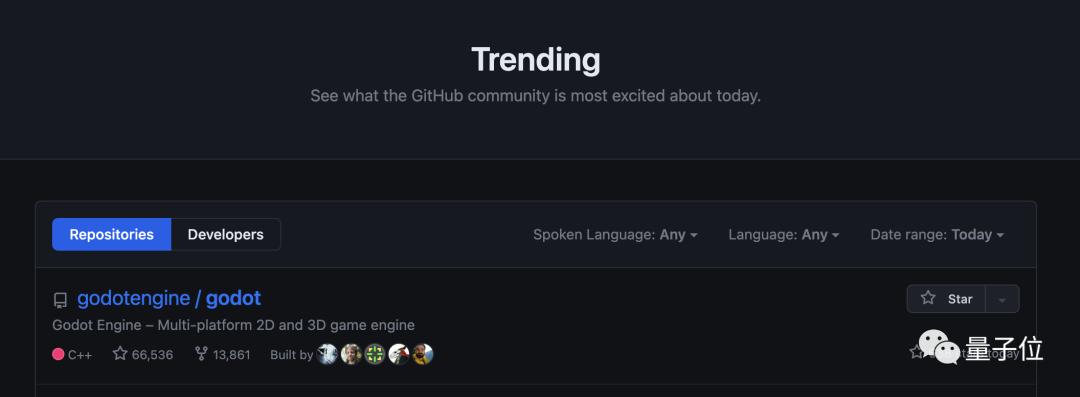This screenshot has width=1080, height=397.
Task: Click the first contributor avatar after Built by
Action: pyautogui.click(x=327, y=354)
